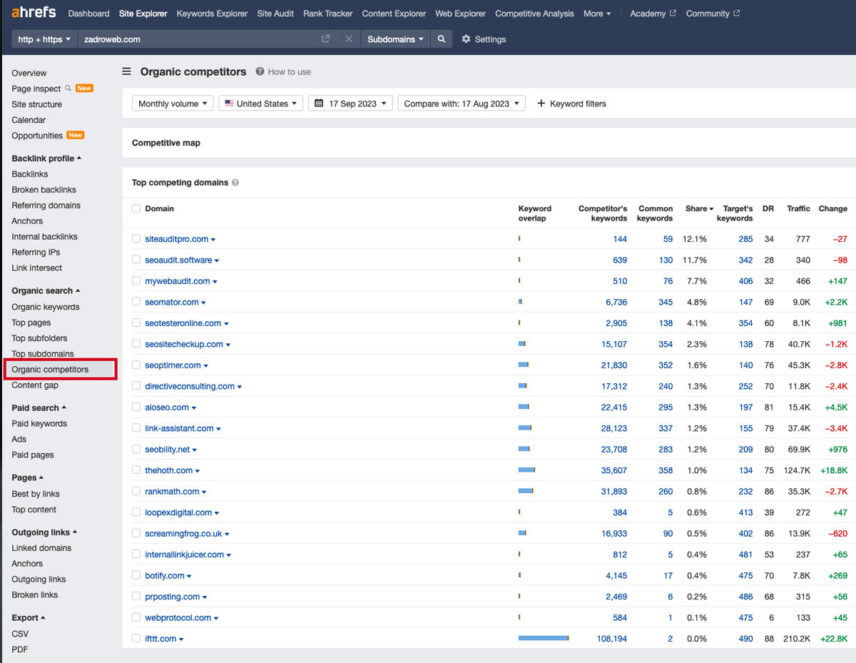Click the Community external link icon
Image resolution: width=856 pixels, height=663 pixels.
tap(736, 13)
